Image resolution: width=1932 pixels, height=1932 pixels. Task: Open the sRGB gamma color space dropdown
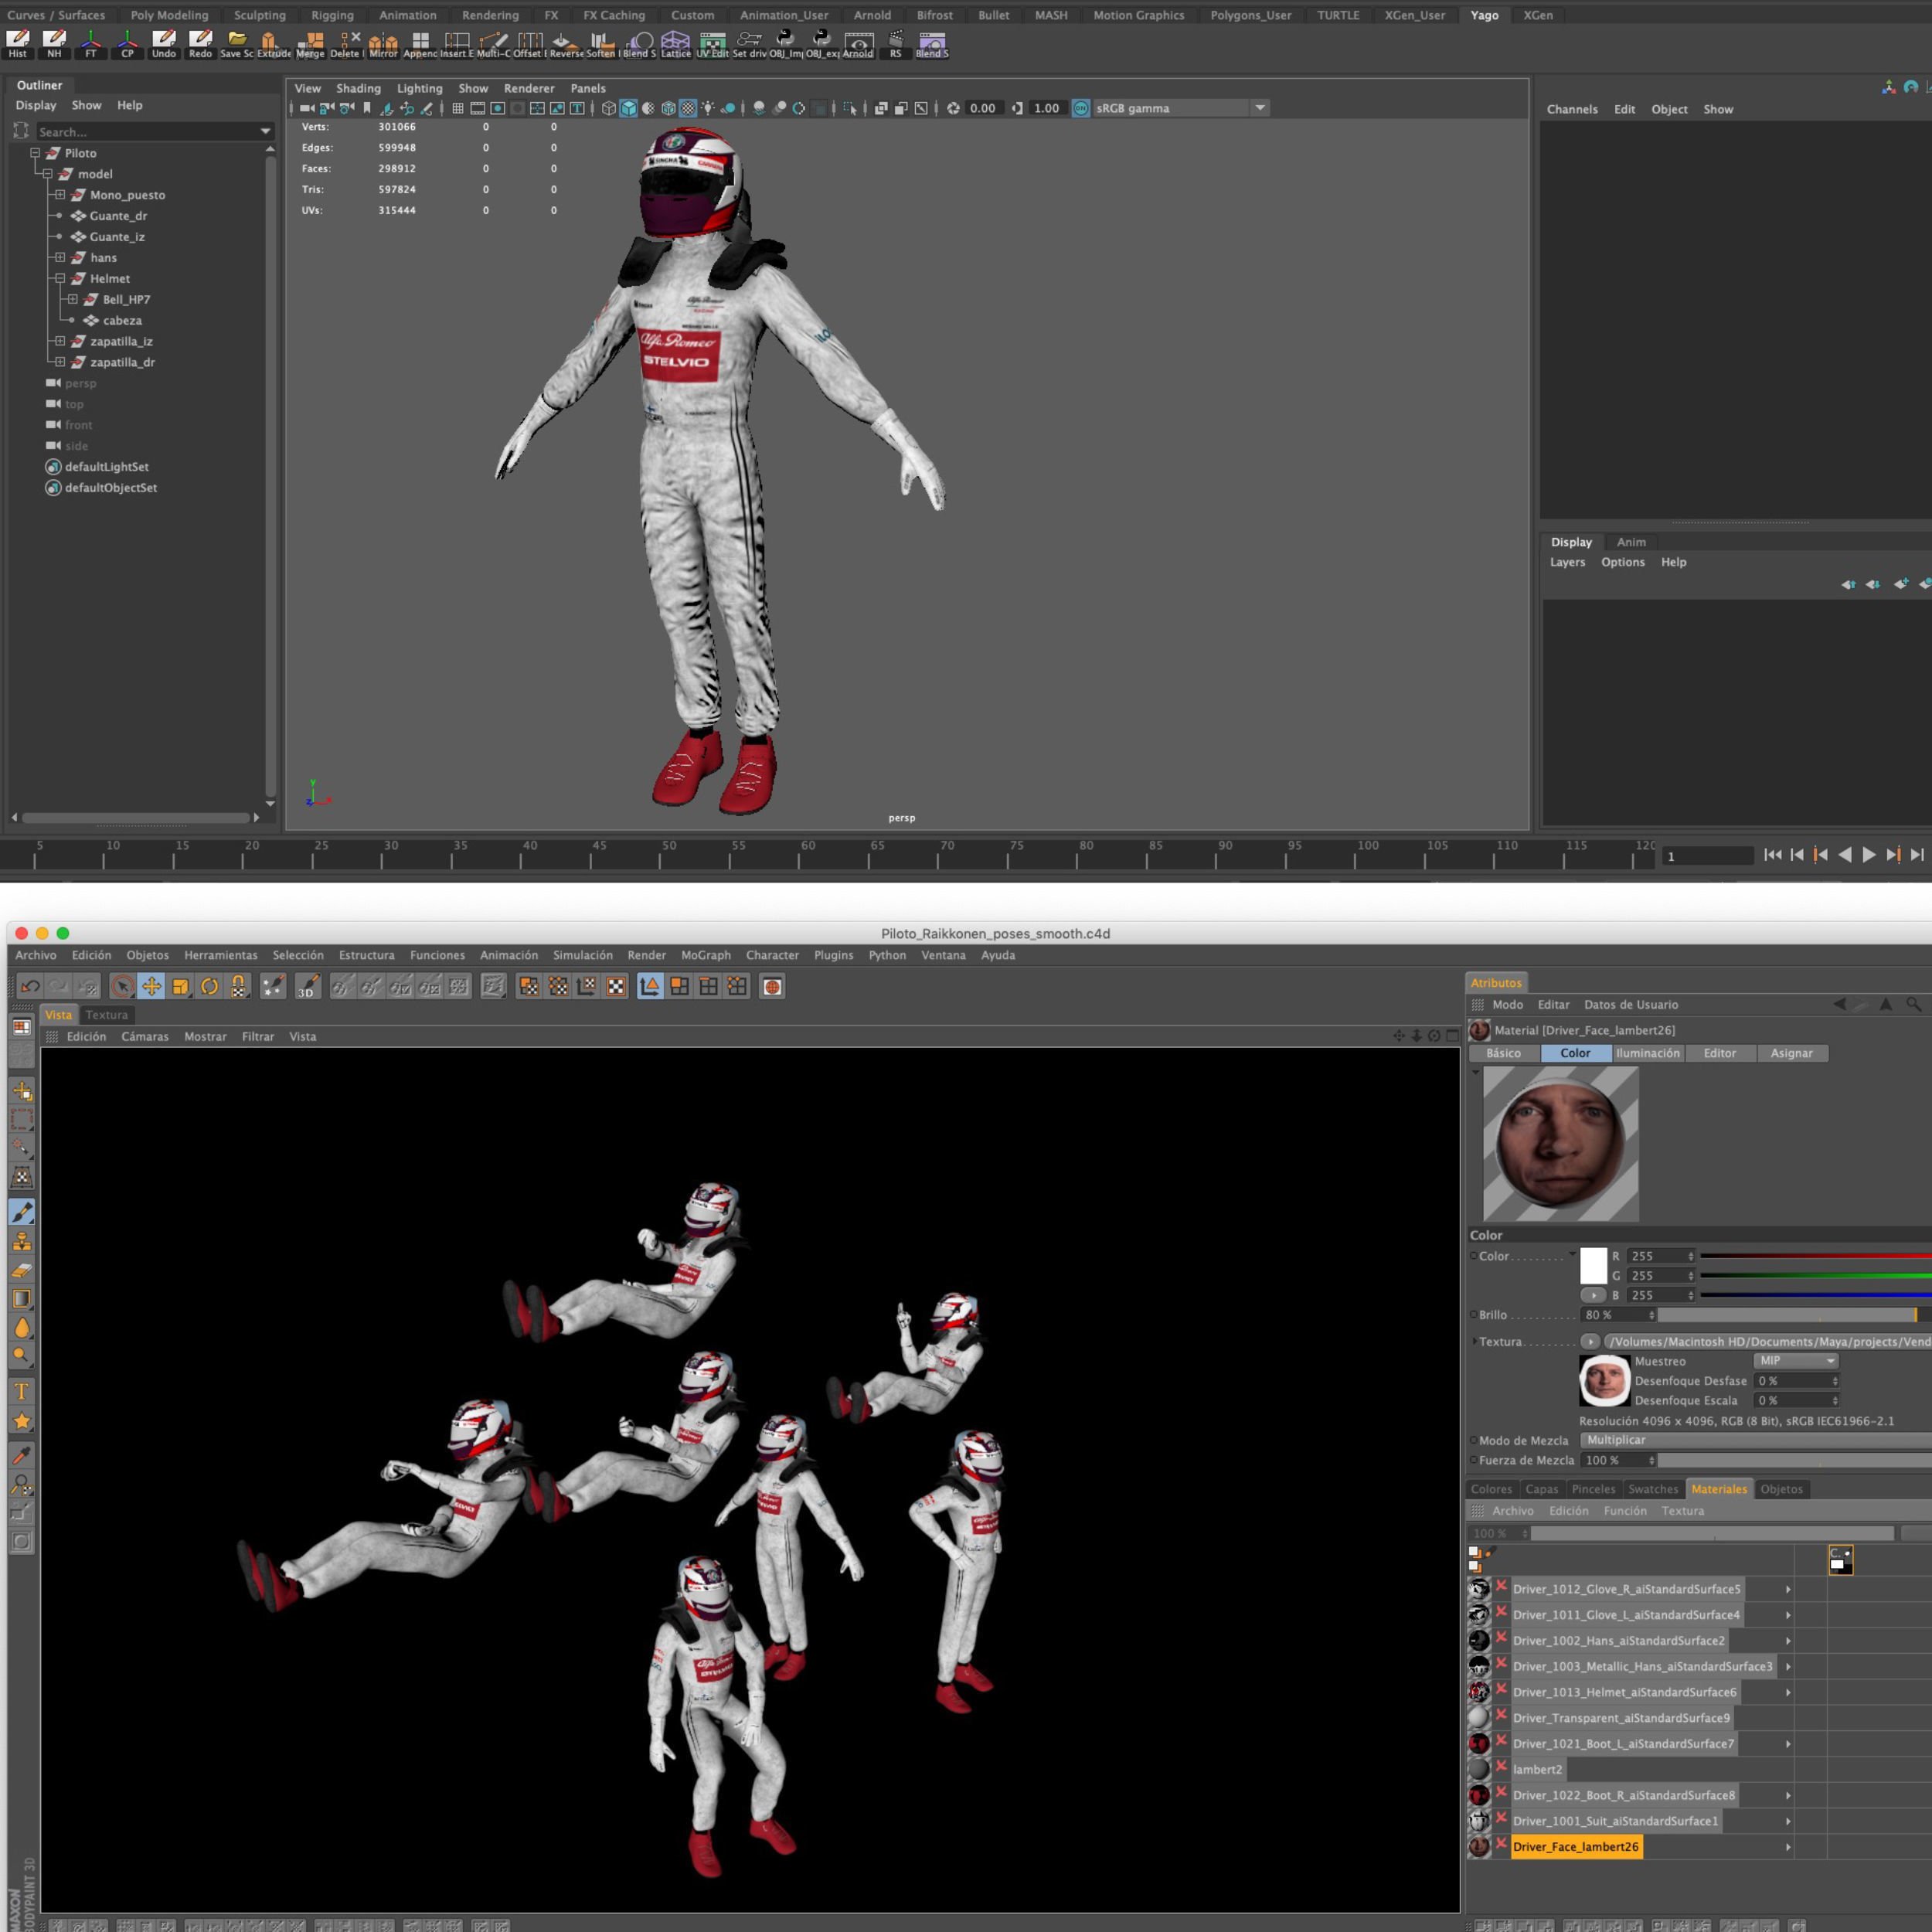(x=1260, y=108)
